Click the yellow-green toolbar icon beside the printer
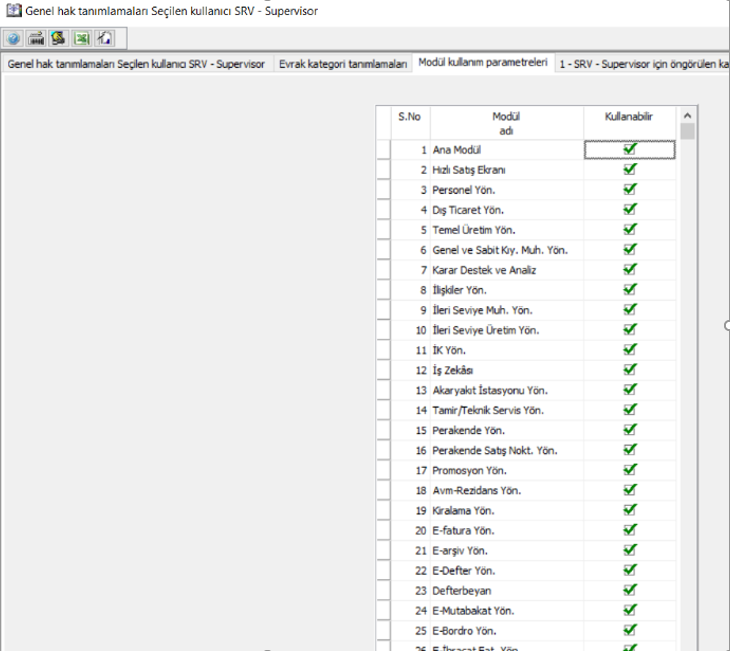The image size is (730, 651). coord(59,39)
